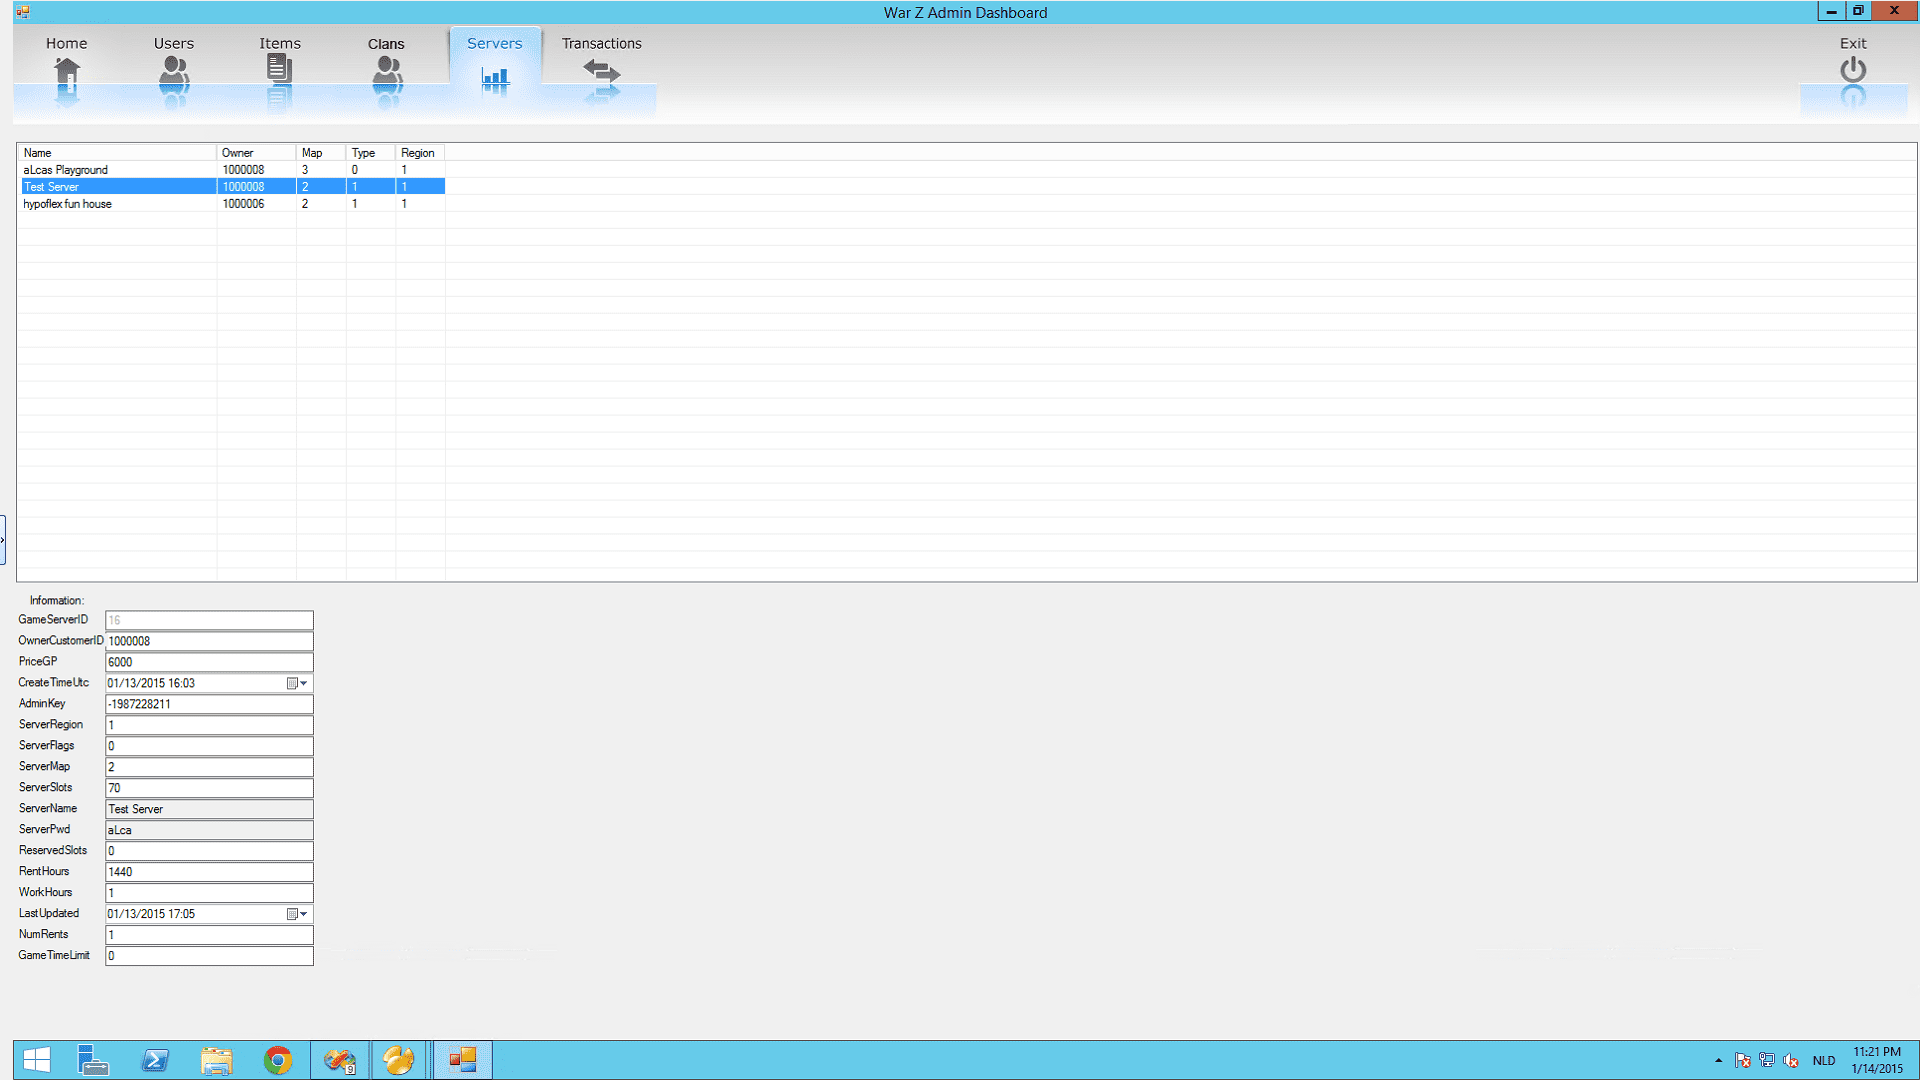1920x1080 pixels.
Task: Click the GameServerID field
Action: tap(209, 620)
